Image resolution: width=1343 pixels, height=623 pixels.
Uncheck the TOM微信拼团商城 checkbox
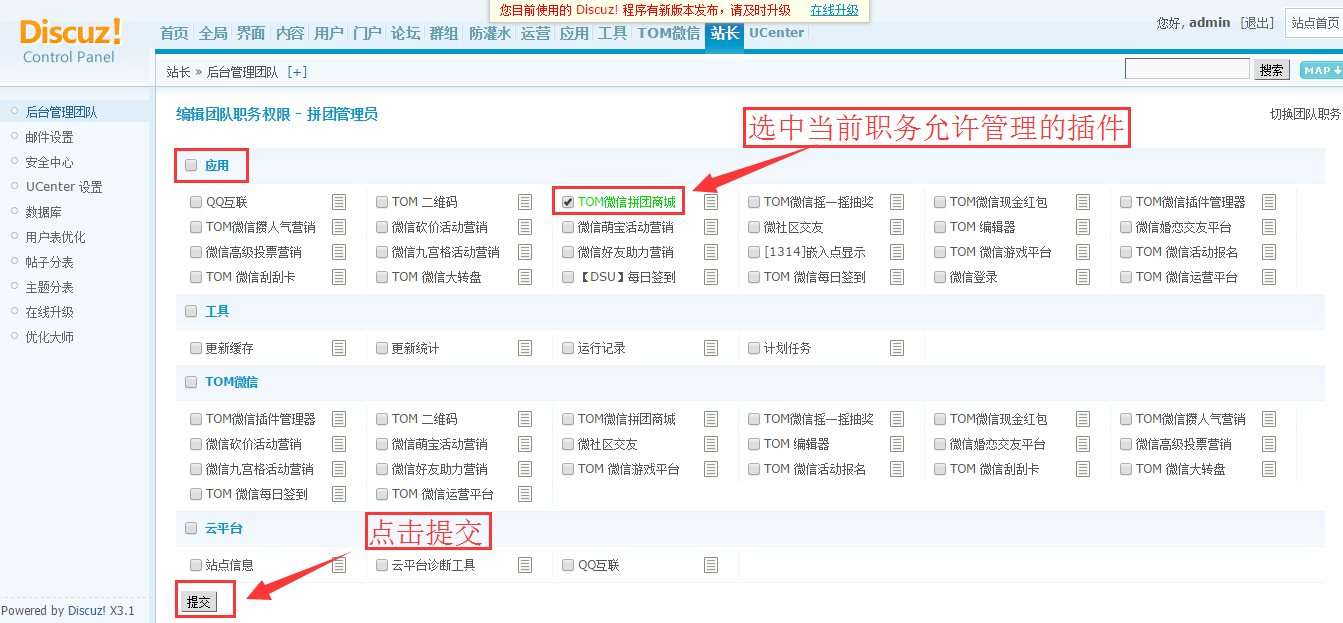click(568, 202)
